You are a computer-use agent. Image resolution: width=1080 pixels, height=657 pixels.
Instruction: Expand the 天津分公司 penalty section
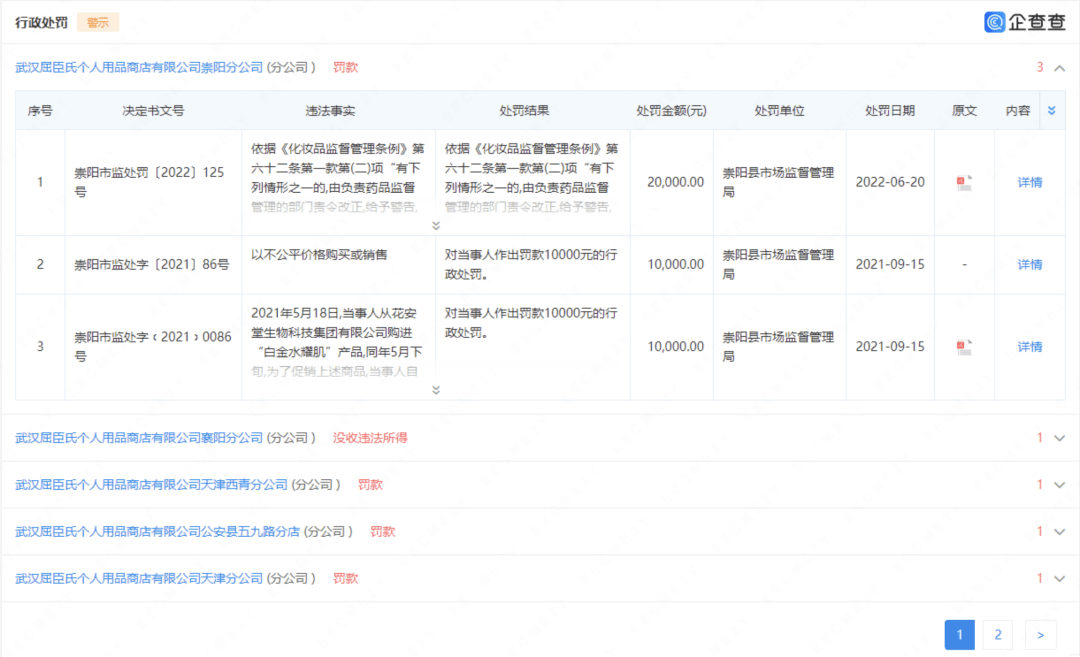tap(1060, 578)
